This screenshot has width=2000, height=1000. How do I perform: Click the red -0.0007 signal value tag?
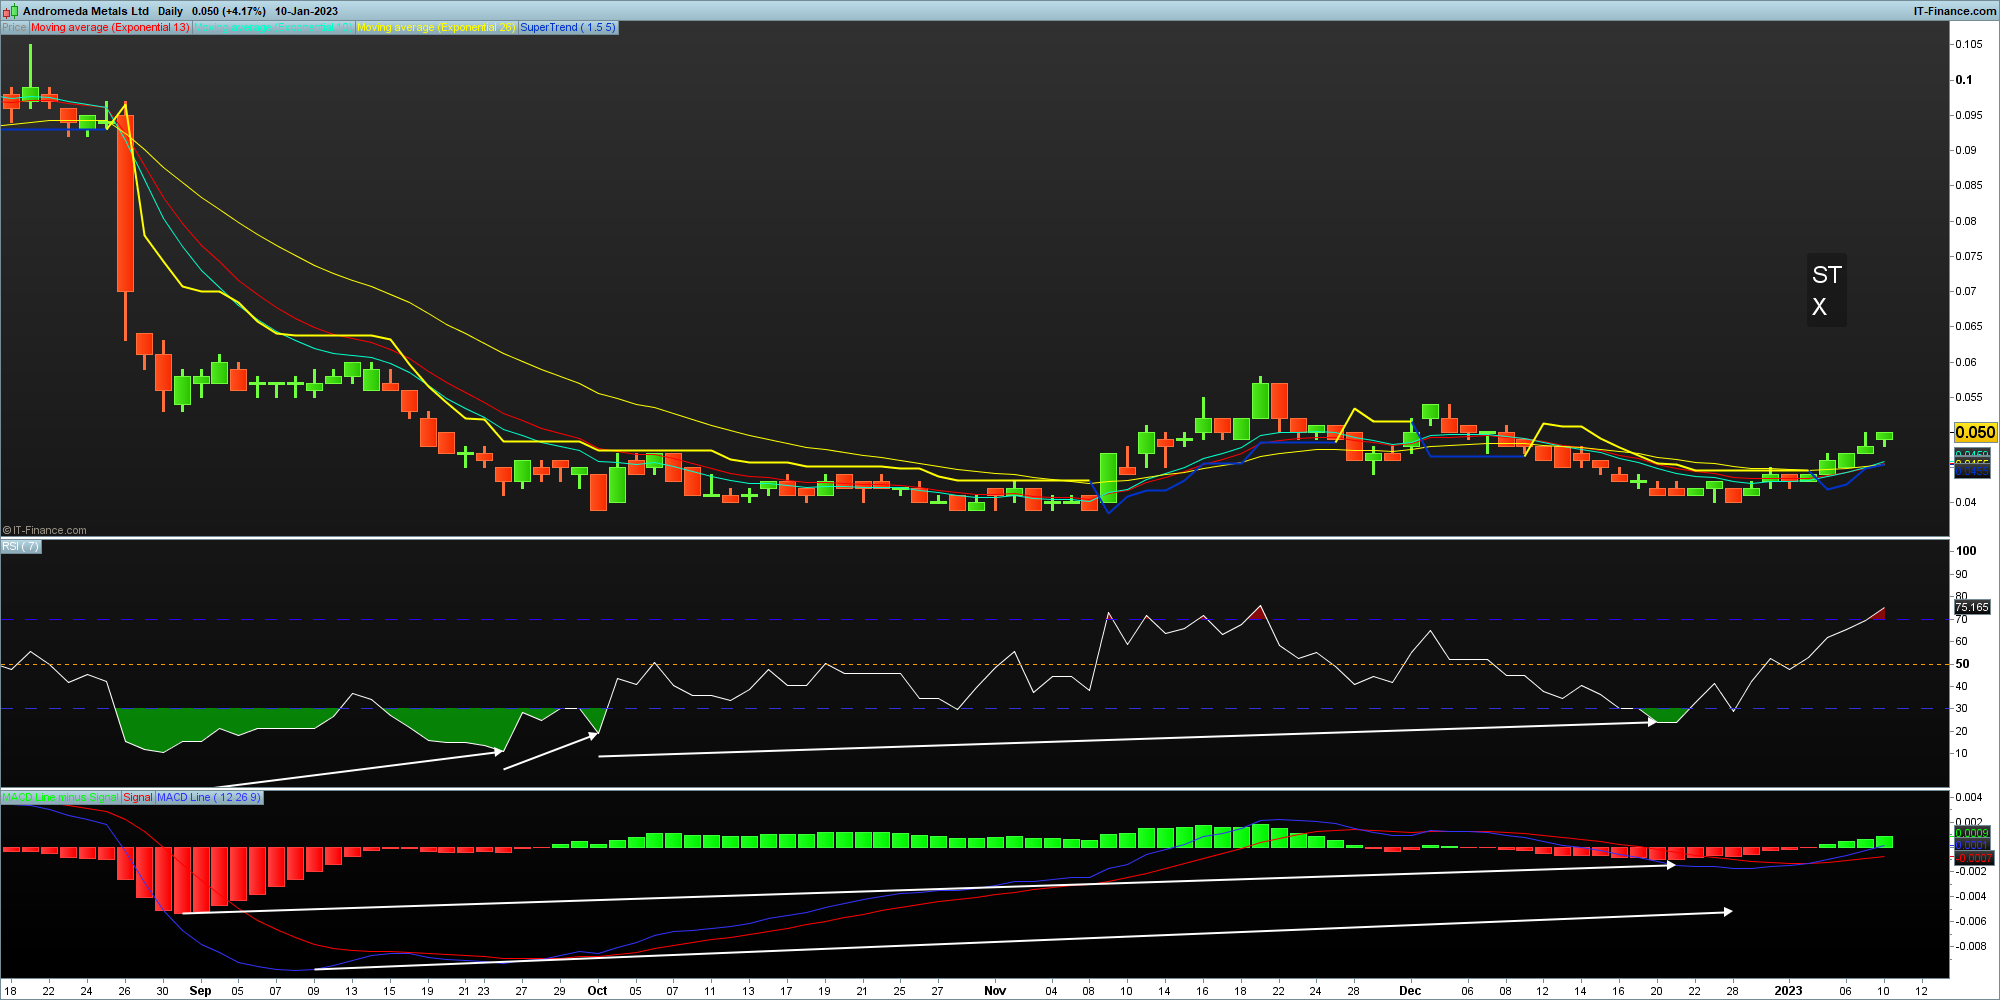point(1974,858)
